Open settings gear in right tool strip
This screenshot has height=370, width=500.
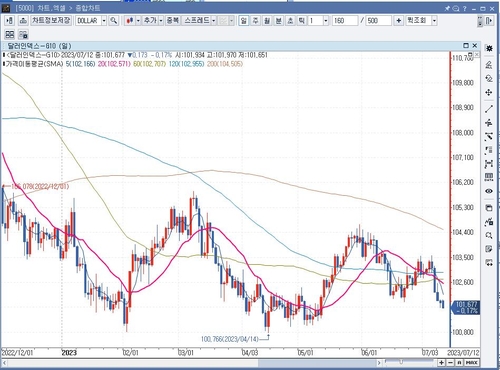point(489,49)
